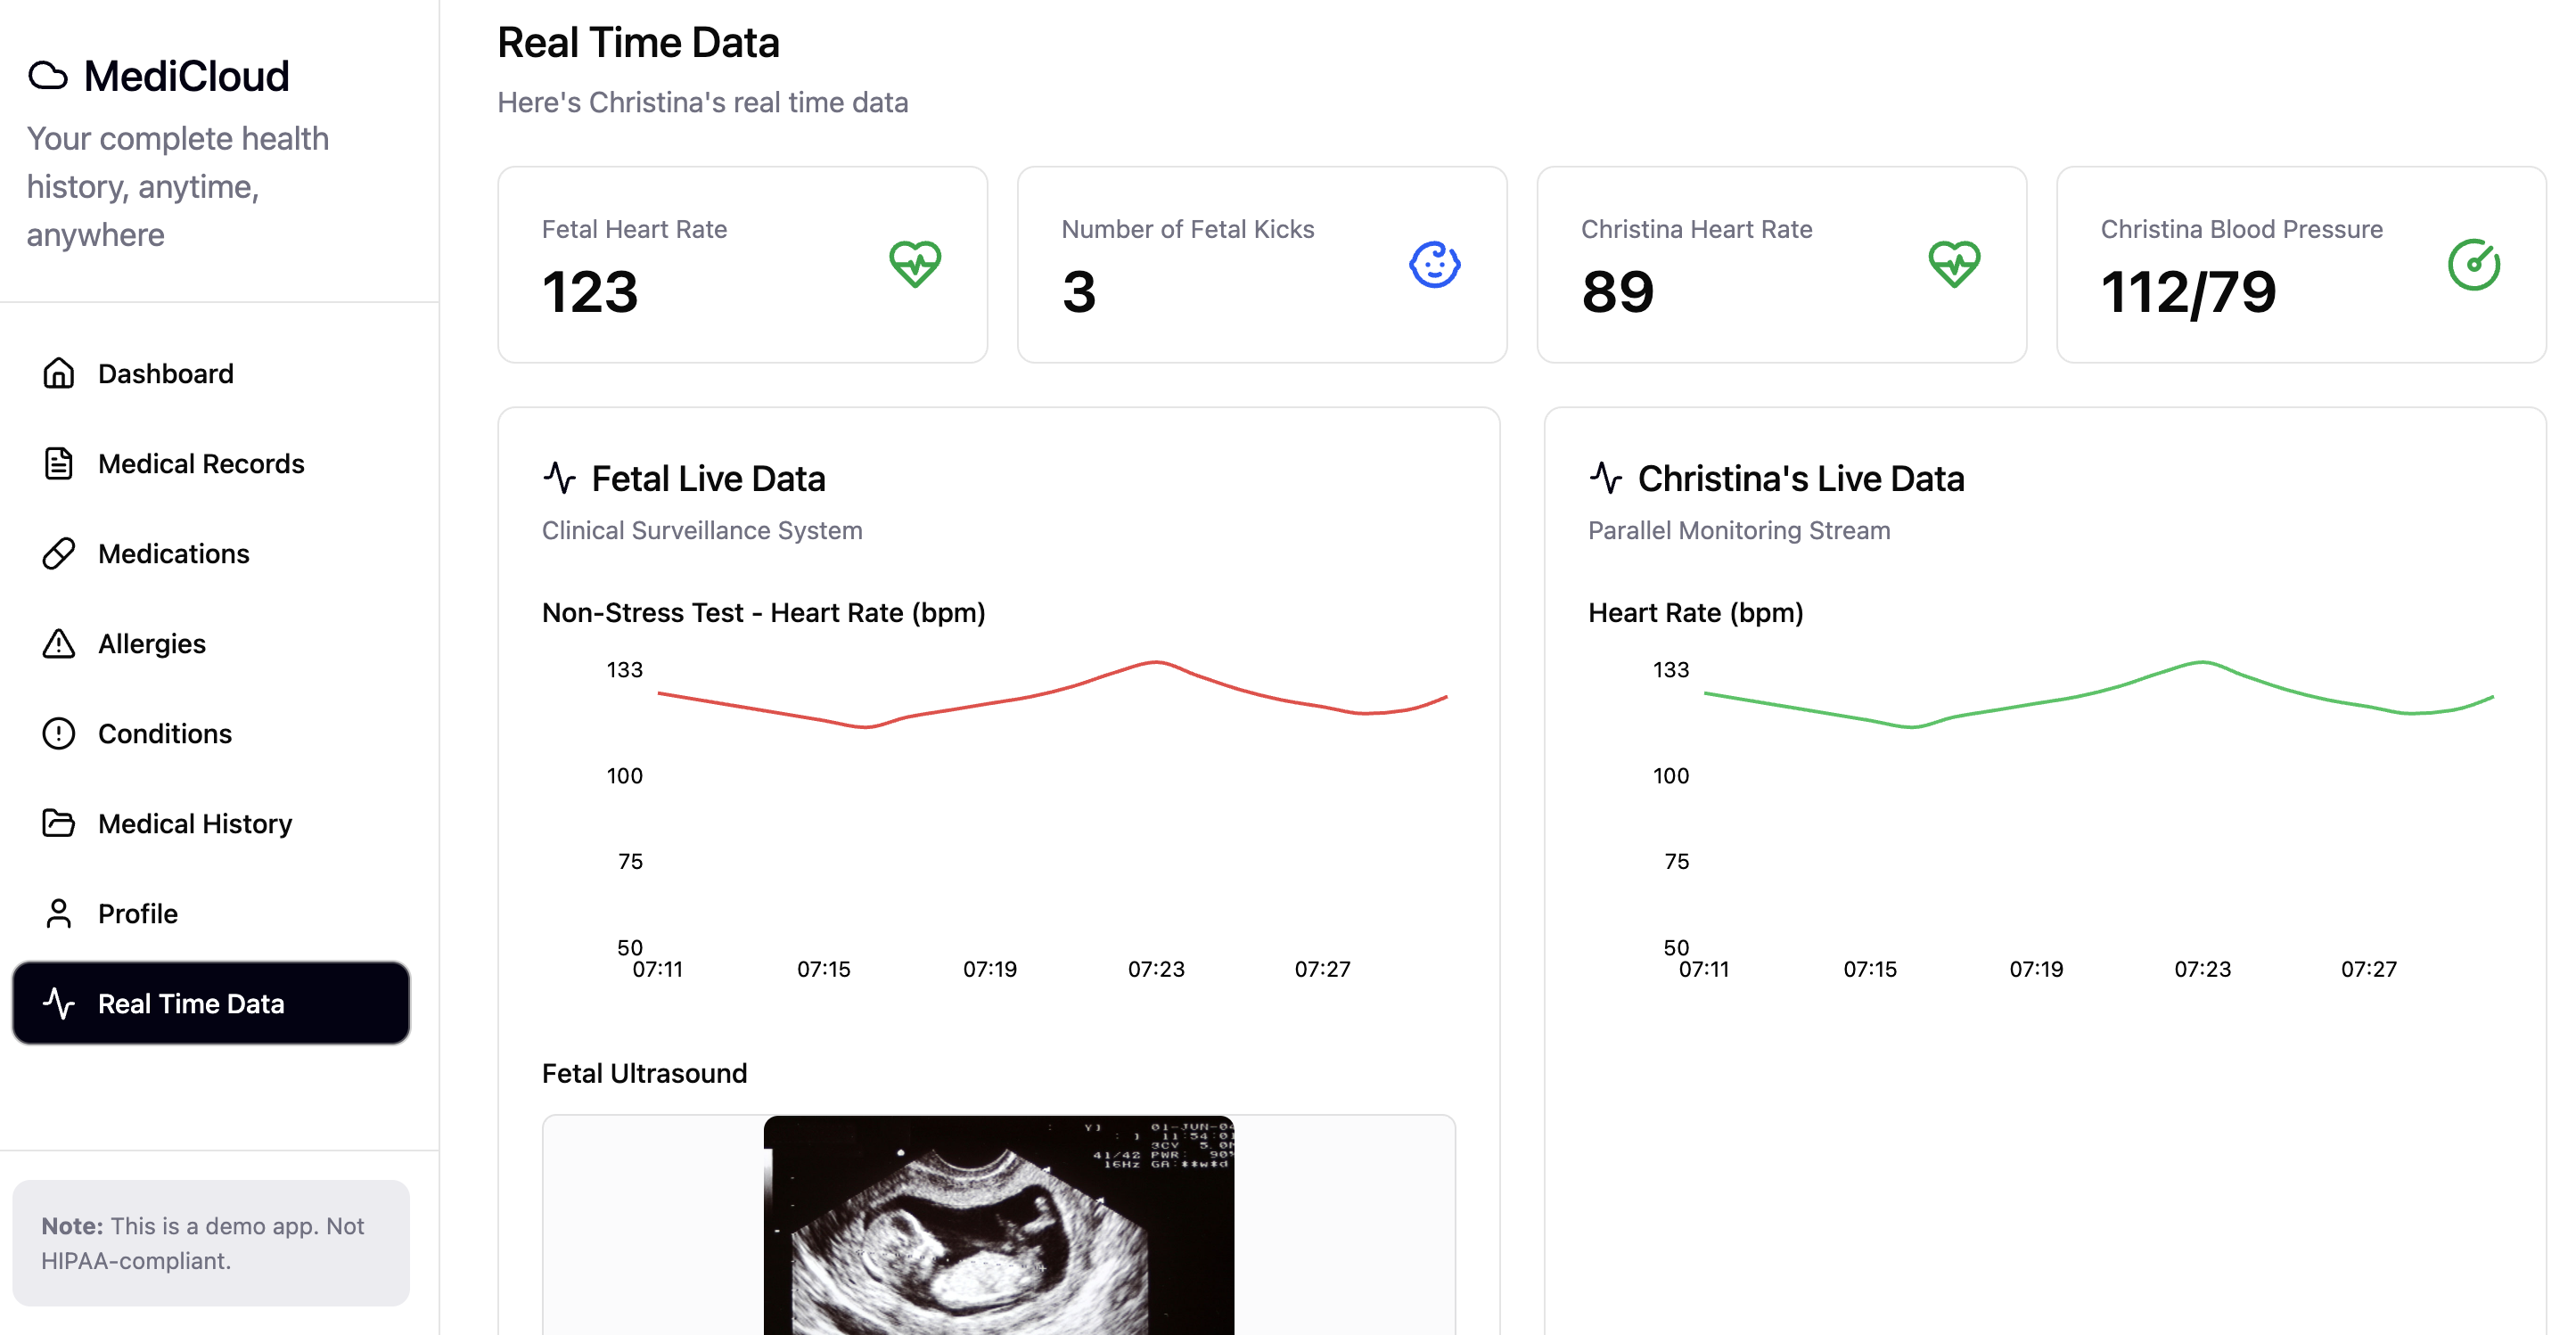Click the Allergies warning triangle icon
The height and width of the screenshot is (1335, 2576).
click(x=58, y=643)
